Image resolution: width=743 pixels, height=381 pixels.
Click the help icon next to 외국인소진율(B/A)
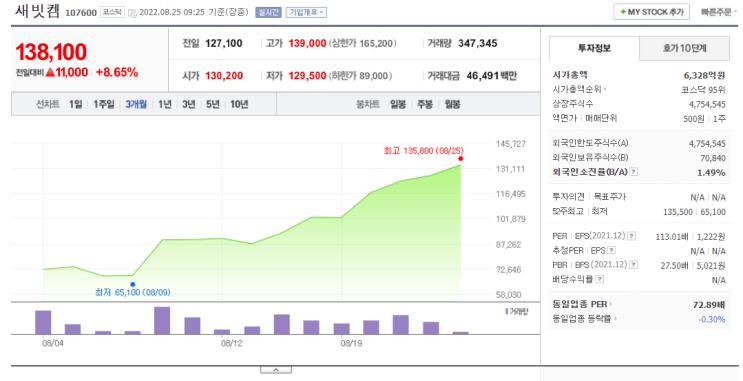tap(634, 172)
